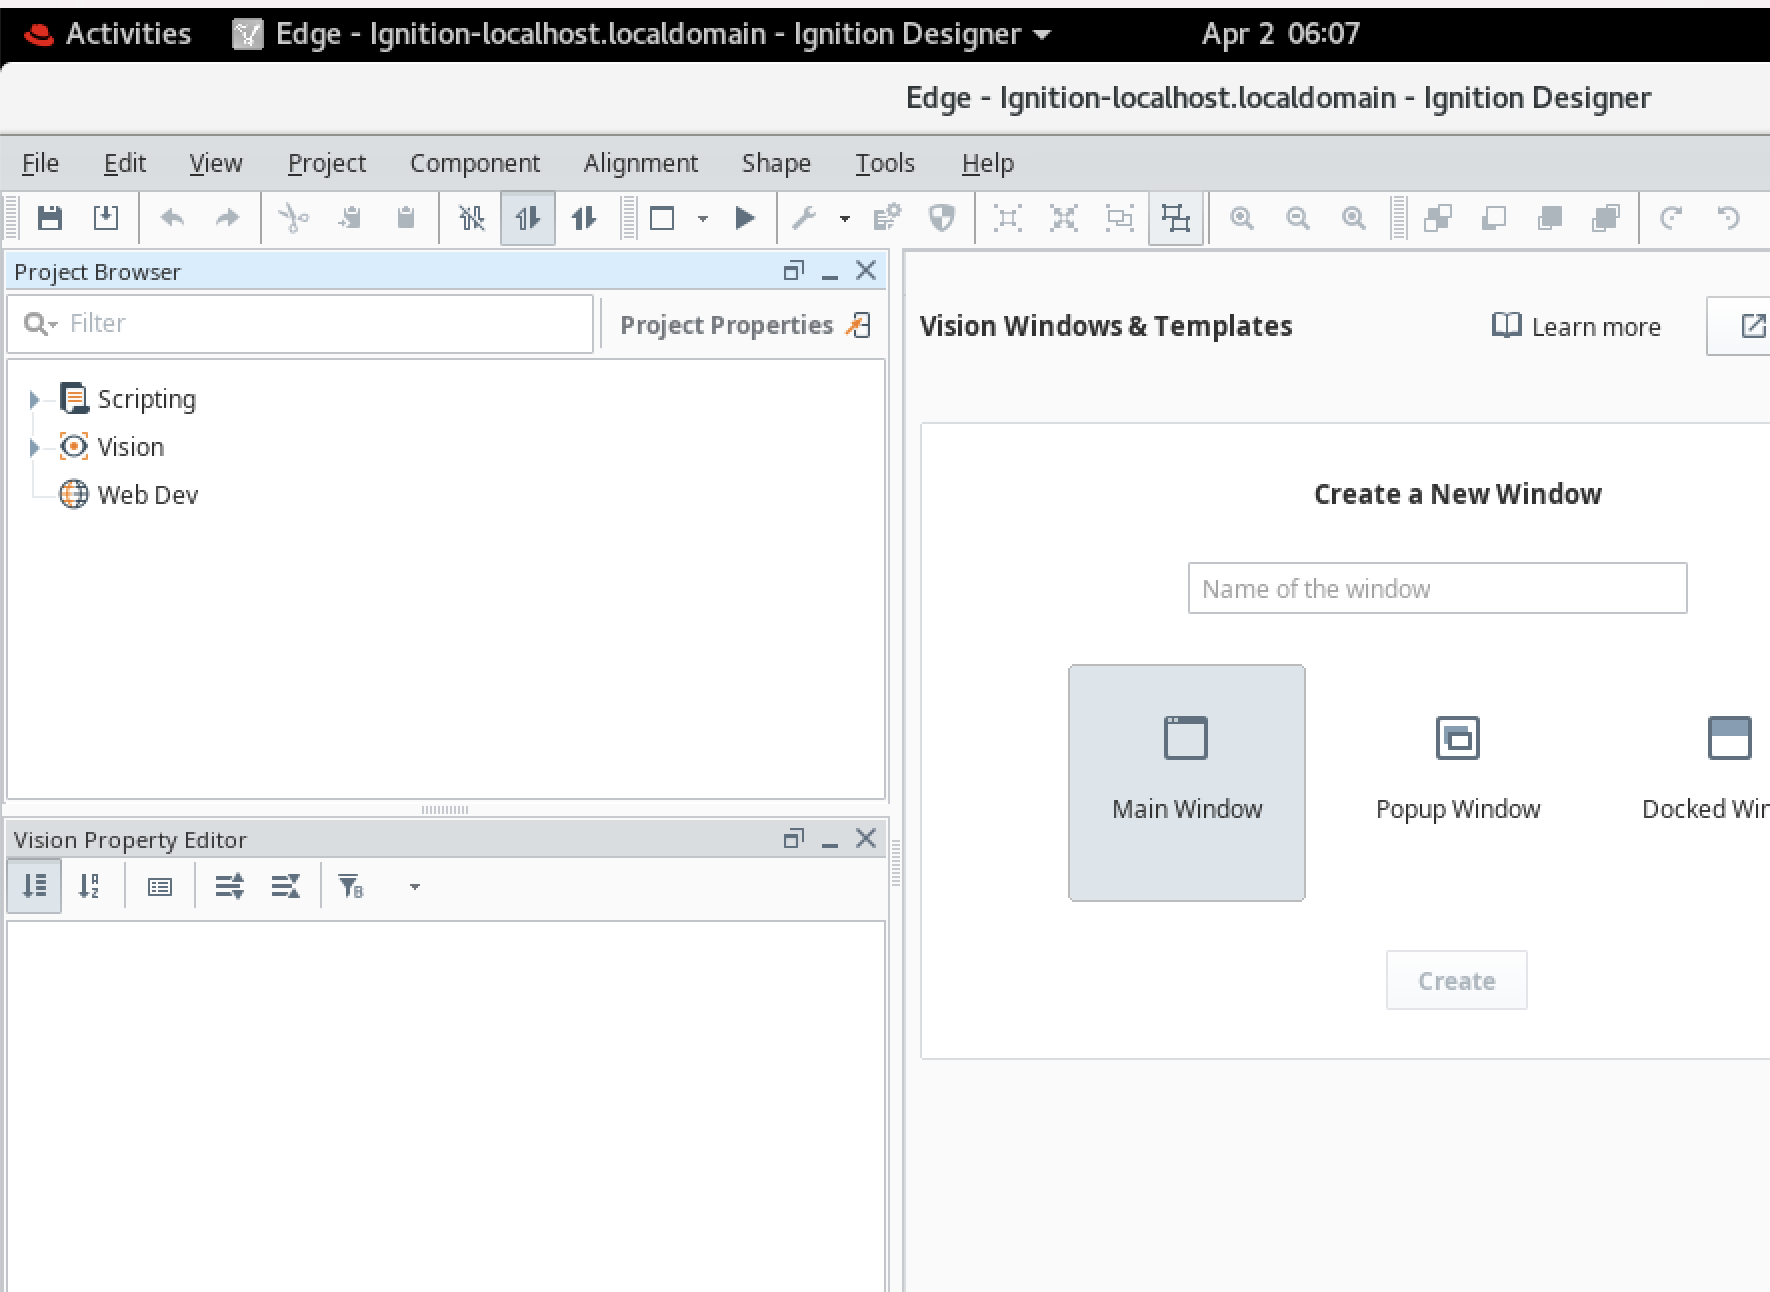Click the Name of the window field

coord(1437,589)
